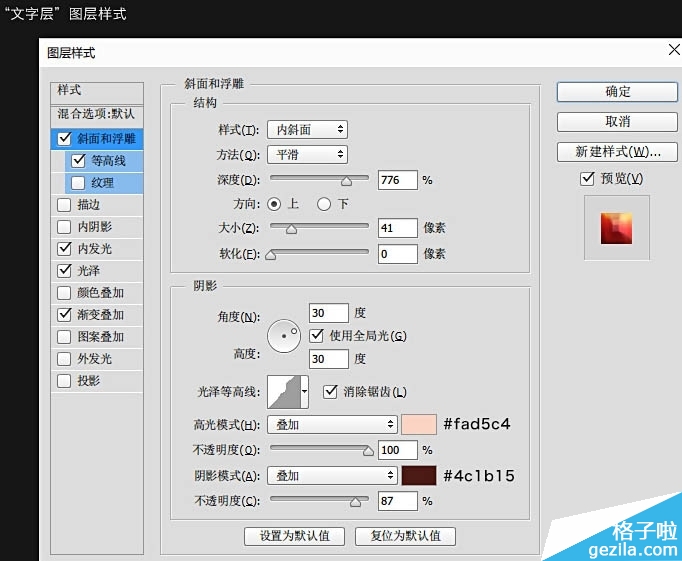Click the style preview thumbnail
This screenshot has height=561, width=682.
pyautogui.click(x=617, y=228)
